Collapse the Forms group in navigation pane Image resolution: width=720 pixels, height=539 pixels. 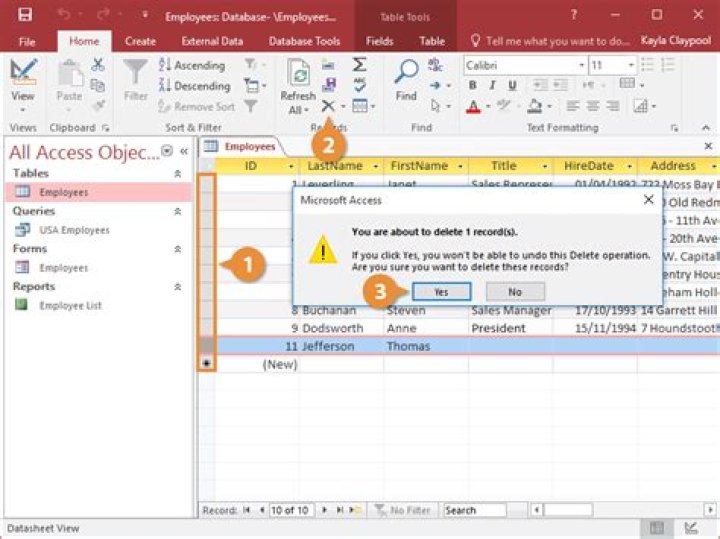[x=177, y=249]
